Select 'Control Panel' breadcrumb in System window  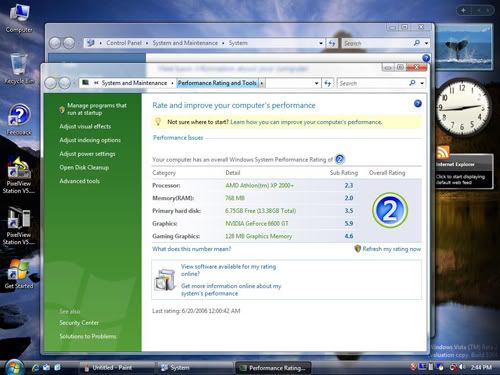[124, 43]
